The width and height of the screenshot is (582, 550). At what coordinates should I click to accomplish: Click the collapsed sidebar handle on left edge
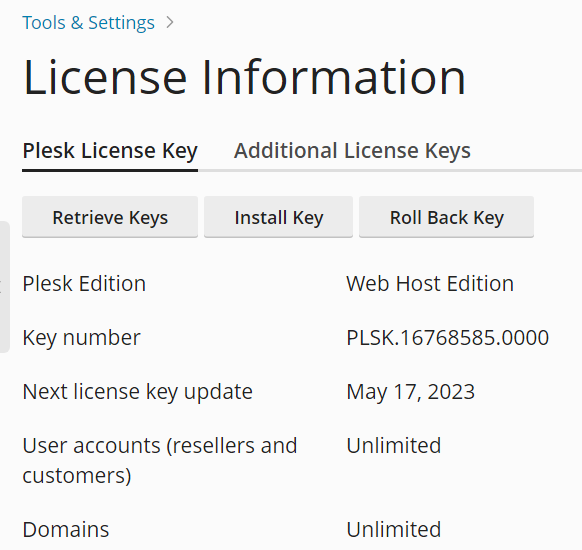4,287
